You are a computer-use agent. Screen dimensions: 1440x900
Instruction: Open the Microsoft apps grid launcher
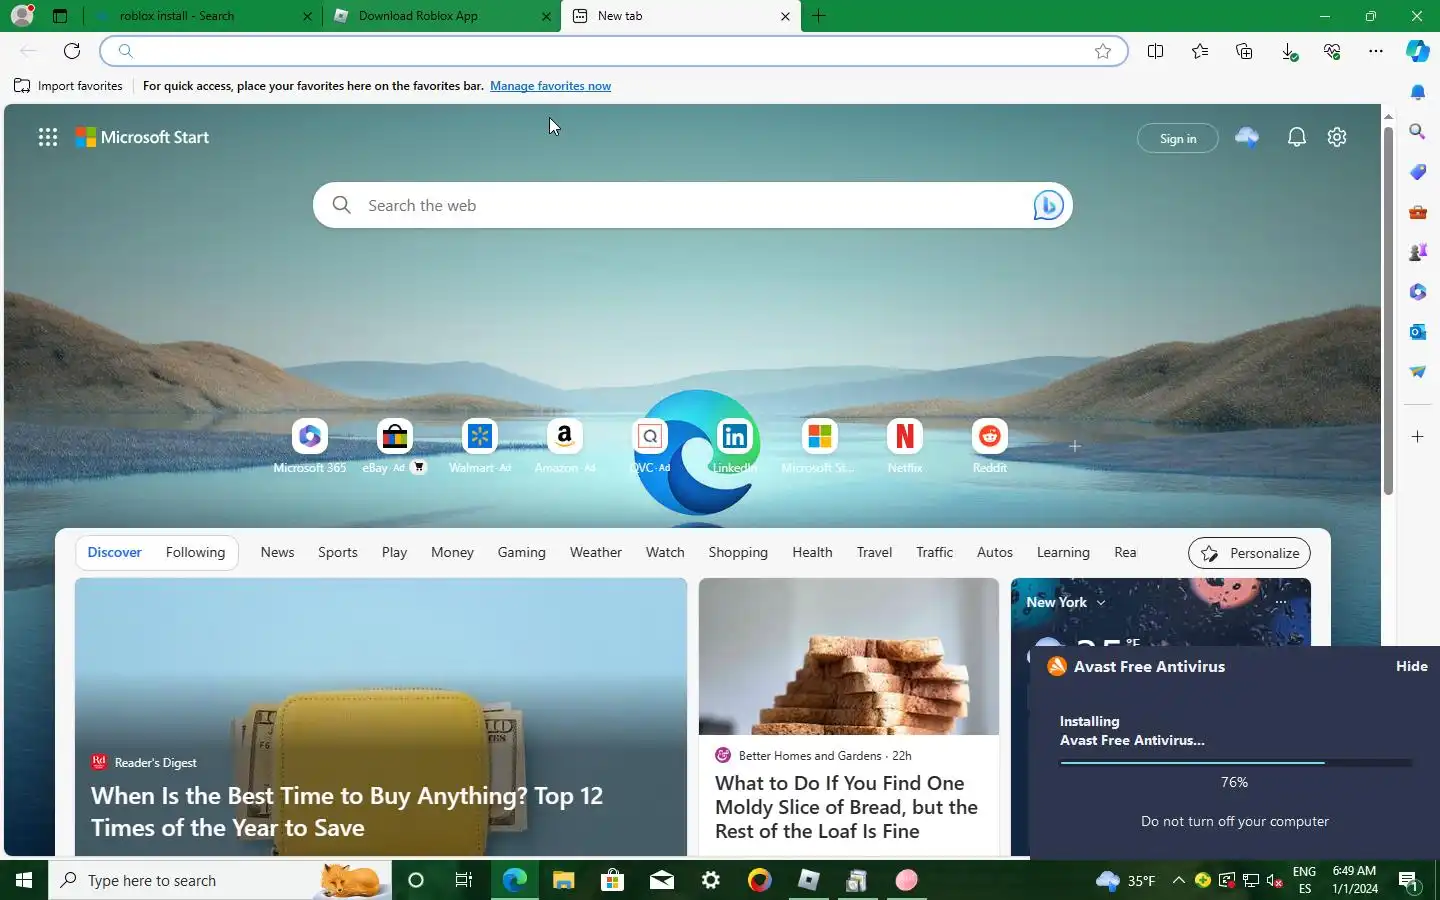(47, 137)
